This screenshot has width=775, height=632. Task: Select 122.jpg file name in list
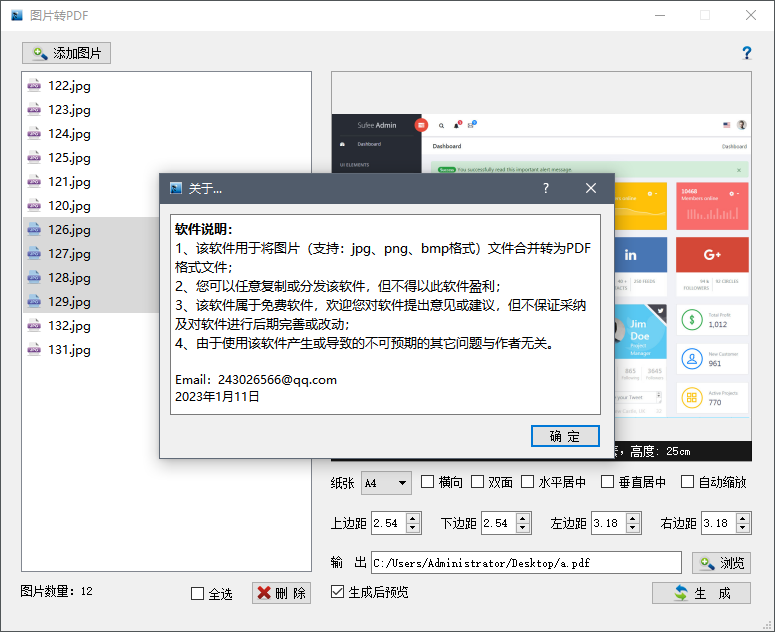pyautogui.click(x=69, y=85)
